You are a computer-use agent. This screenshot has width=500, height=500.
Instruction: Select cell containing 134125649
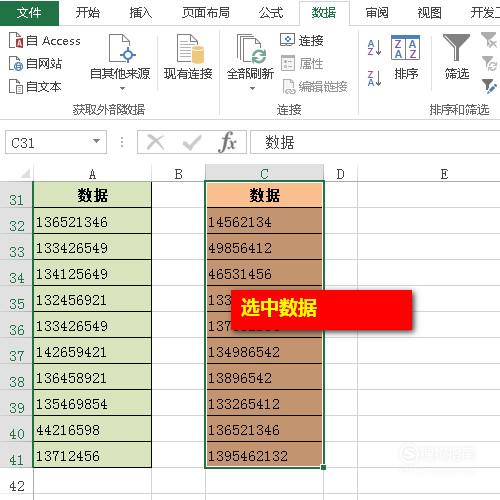[x=92, y=273]
